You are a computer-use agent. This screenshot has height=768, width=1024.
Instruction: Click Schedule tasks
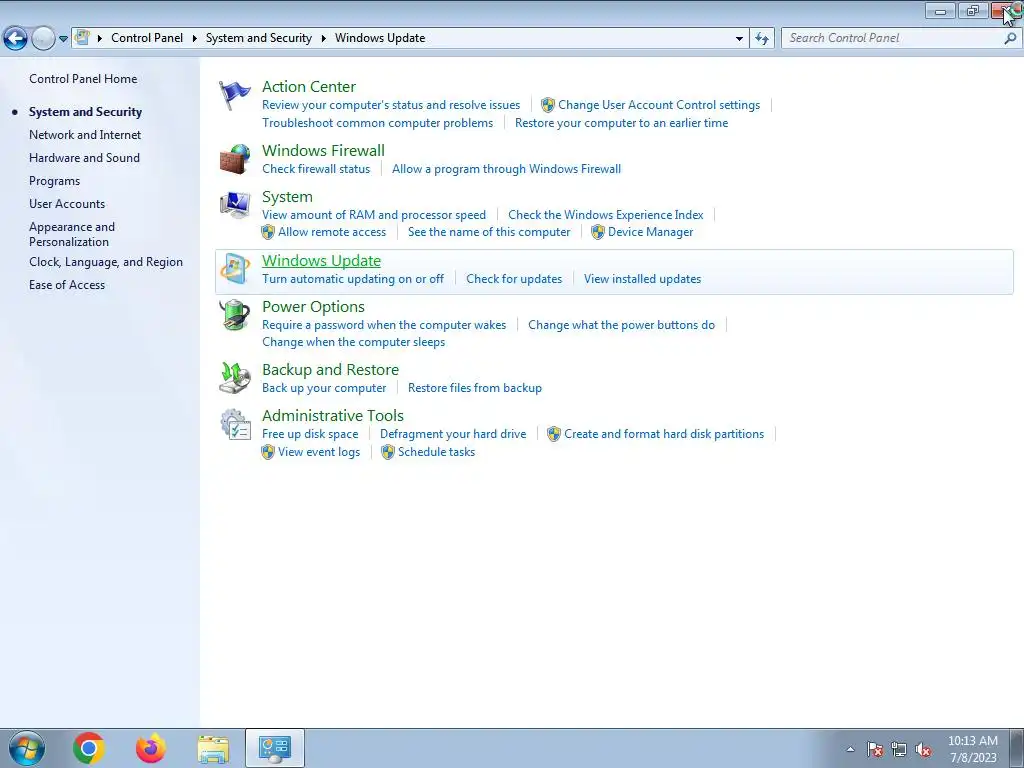pyautogui.click(x=436, y=452)
